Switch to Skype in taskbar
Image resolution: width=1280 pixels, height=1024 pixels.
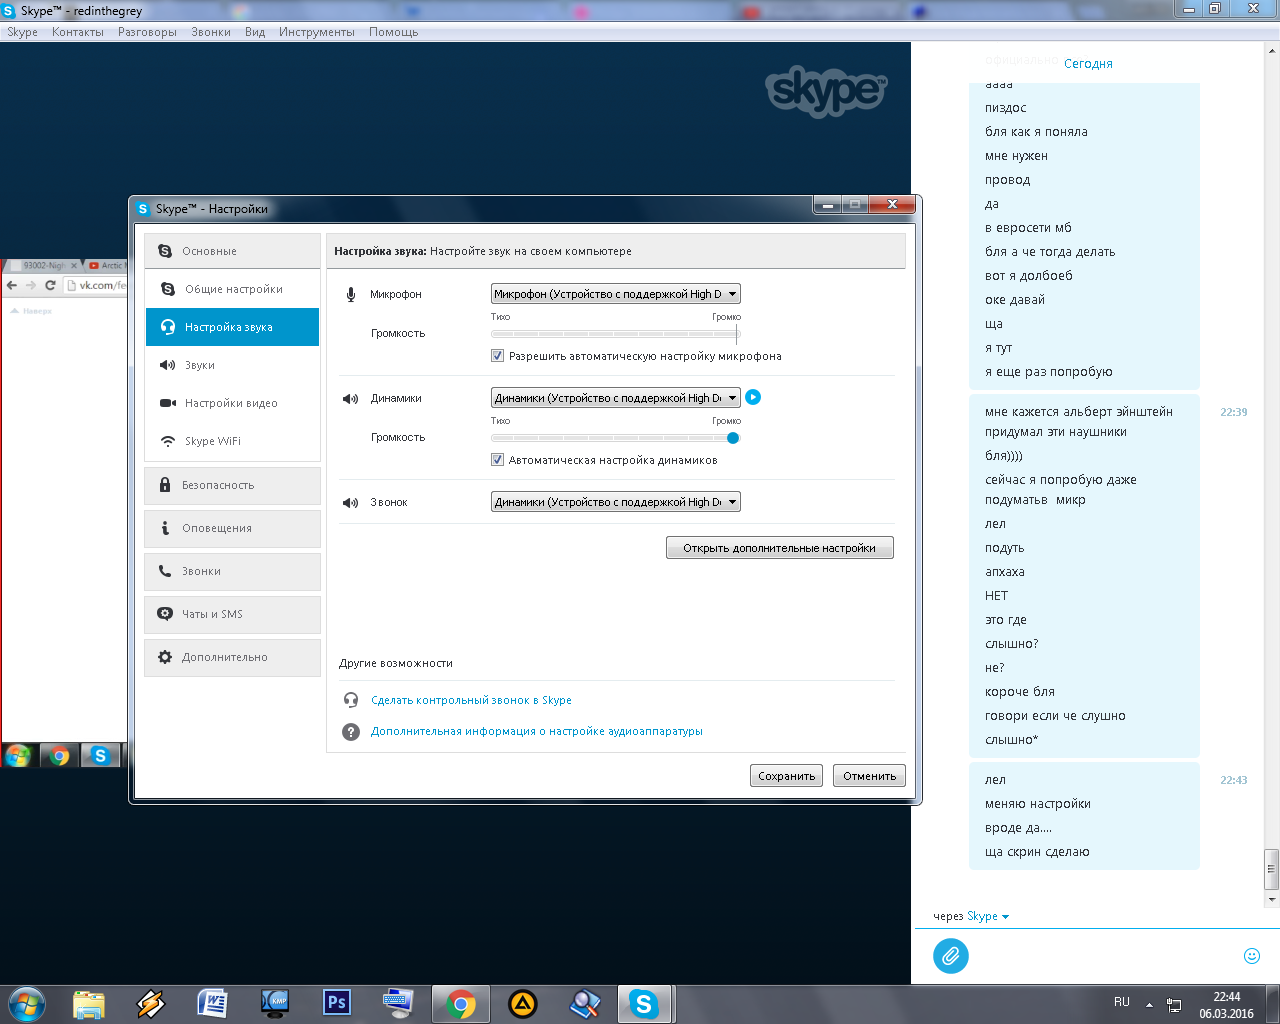[644, 1003]
